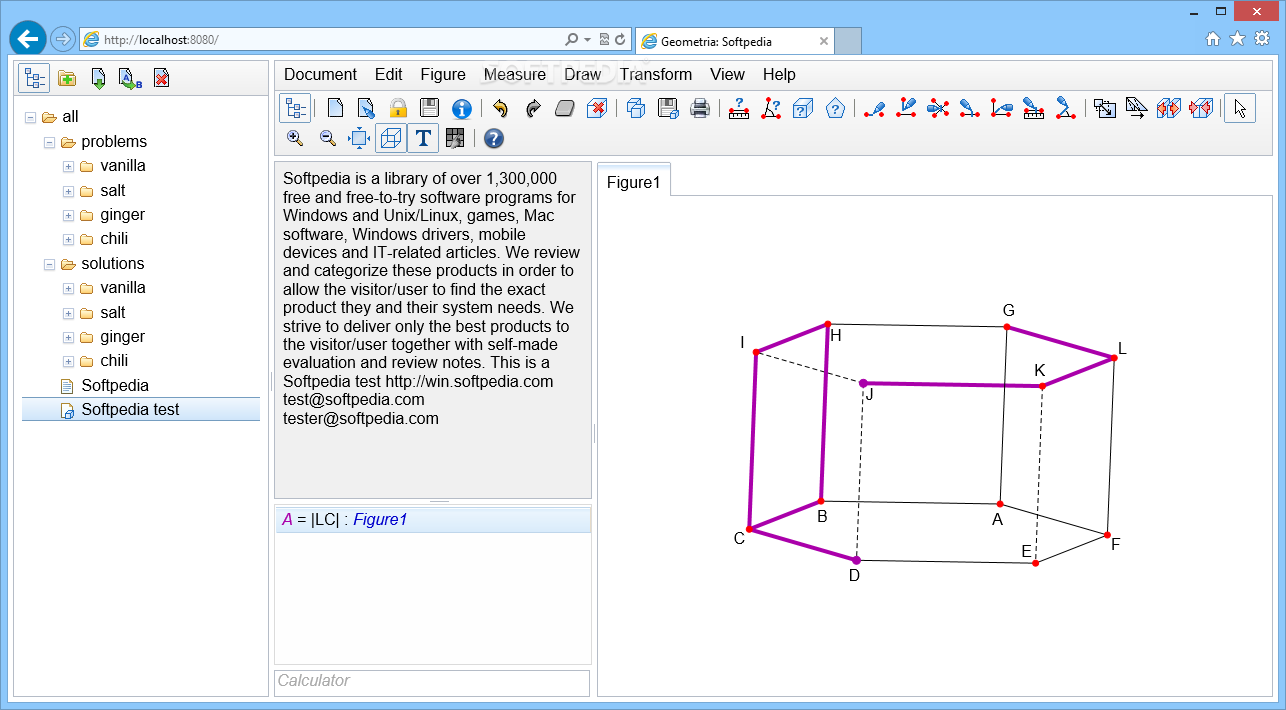Open help with blue question mark icon

[x=494, y=139]
